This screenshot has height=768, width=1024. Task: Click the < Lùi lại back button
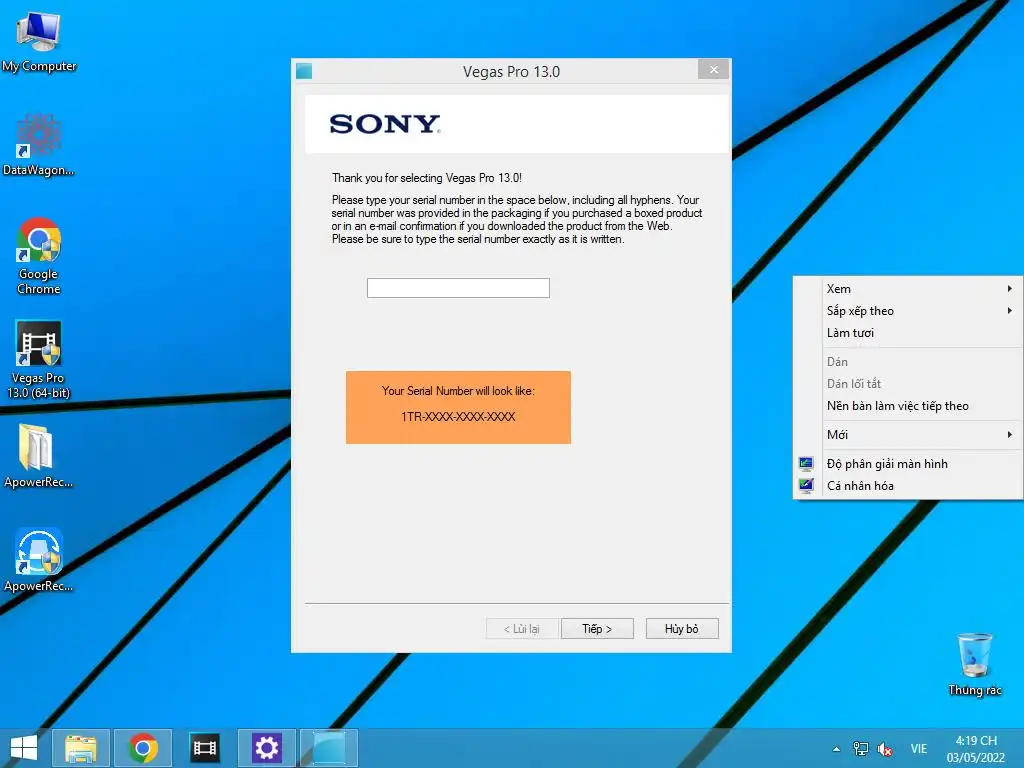(x=522, y=629)
